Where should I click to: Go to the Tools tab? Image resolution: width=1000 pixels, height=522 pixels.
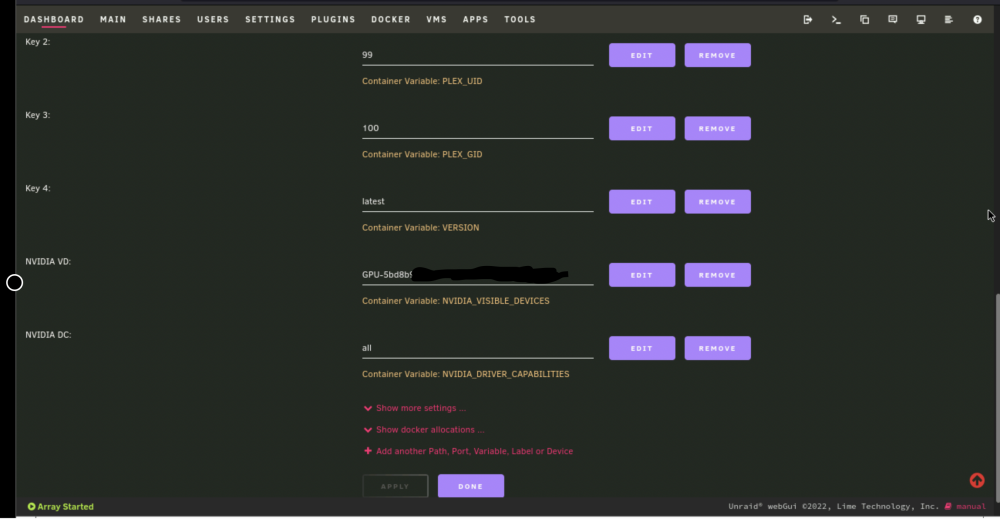(x=520, y=20)
